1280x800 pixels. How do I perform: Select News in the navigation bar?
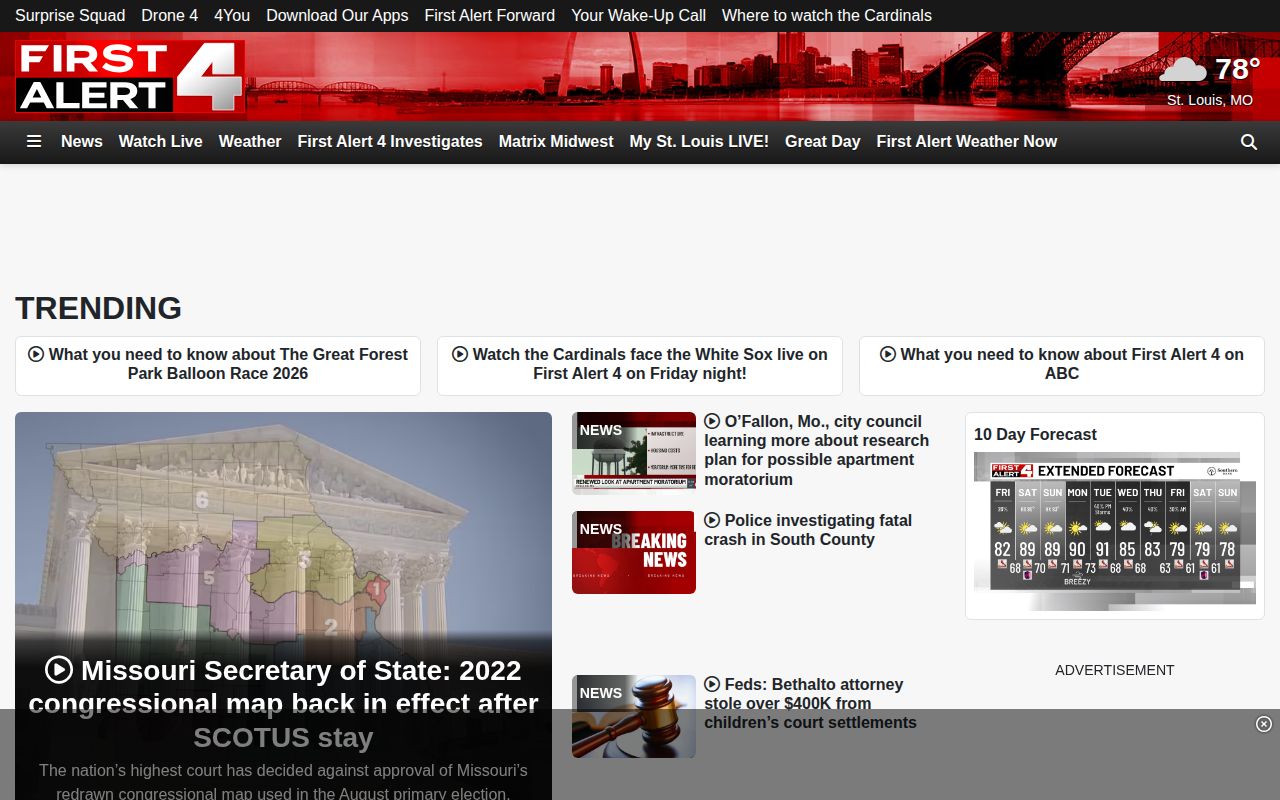click(82, 141)
